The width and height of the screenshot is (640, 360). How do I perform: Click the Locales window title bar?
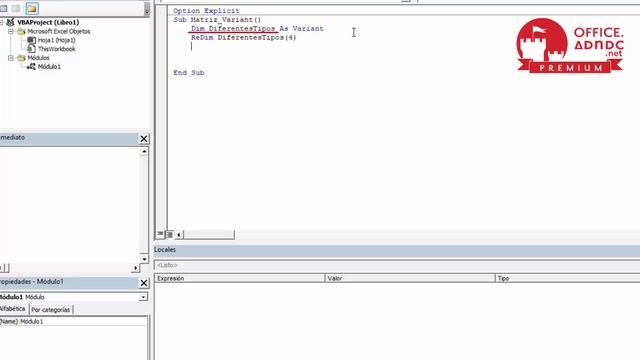pos(397,249)
